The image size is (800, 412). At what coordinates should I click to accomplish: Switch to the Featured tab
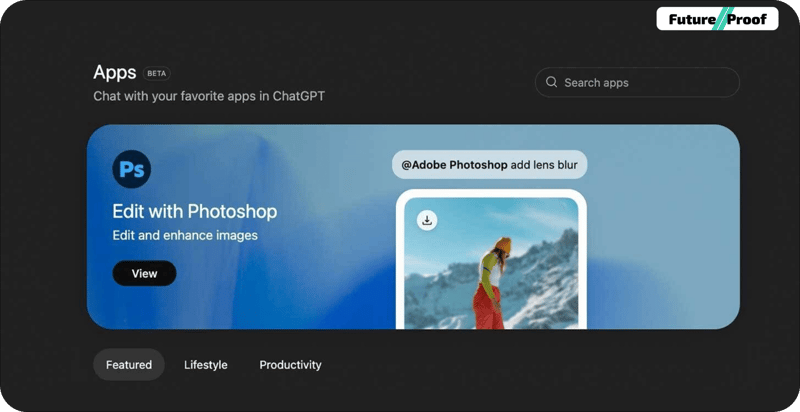pyautogui.click(x=129, y=365)
